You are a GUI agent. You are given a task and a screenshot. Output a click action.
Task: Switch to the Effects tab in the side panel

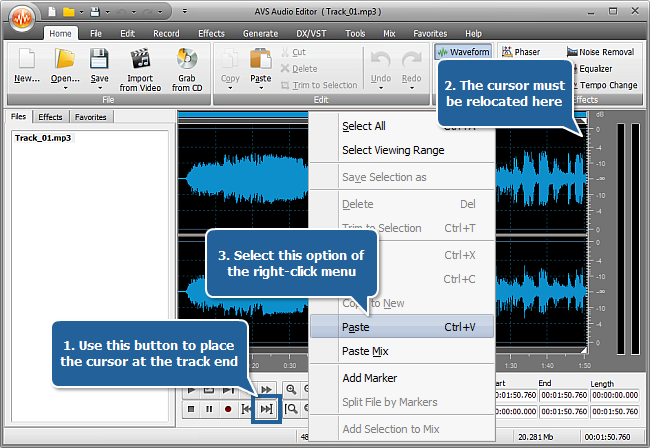pyautogui.click(x=50, y=117)
